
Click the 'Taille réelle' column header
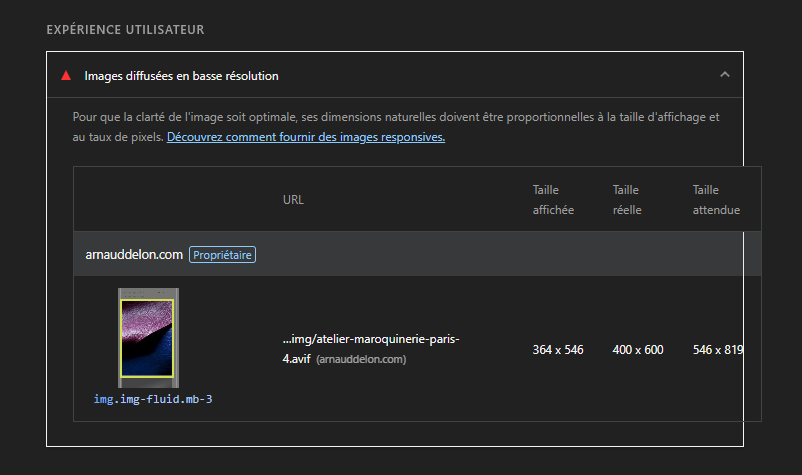pos(627,199)
